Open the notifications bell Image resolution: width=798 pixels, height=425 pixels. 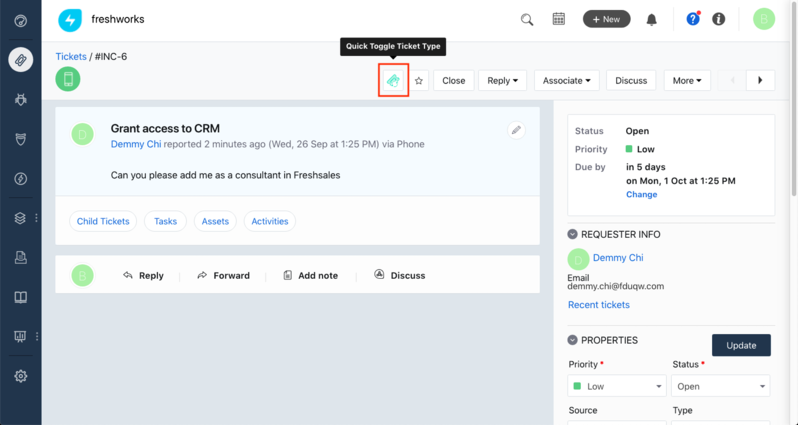click(x=652, y=19)
